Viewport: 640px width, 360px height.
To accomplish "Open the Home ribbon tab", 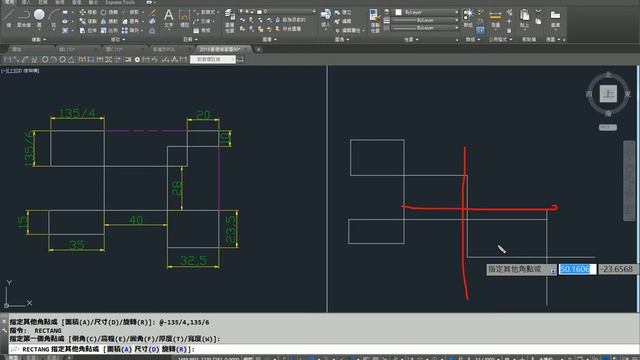I will coord(9,2).
